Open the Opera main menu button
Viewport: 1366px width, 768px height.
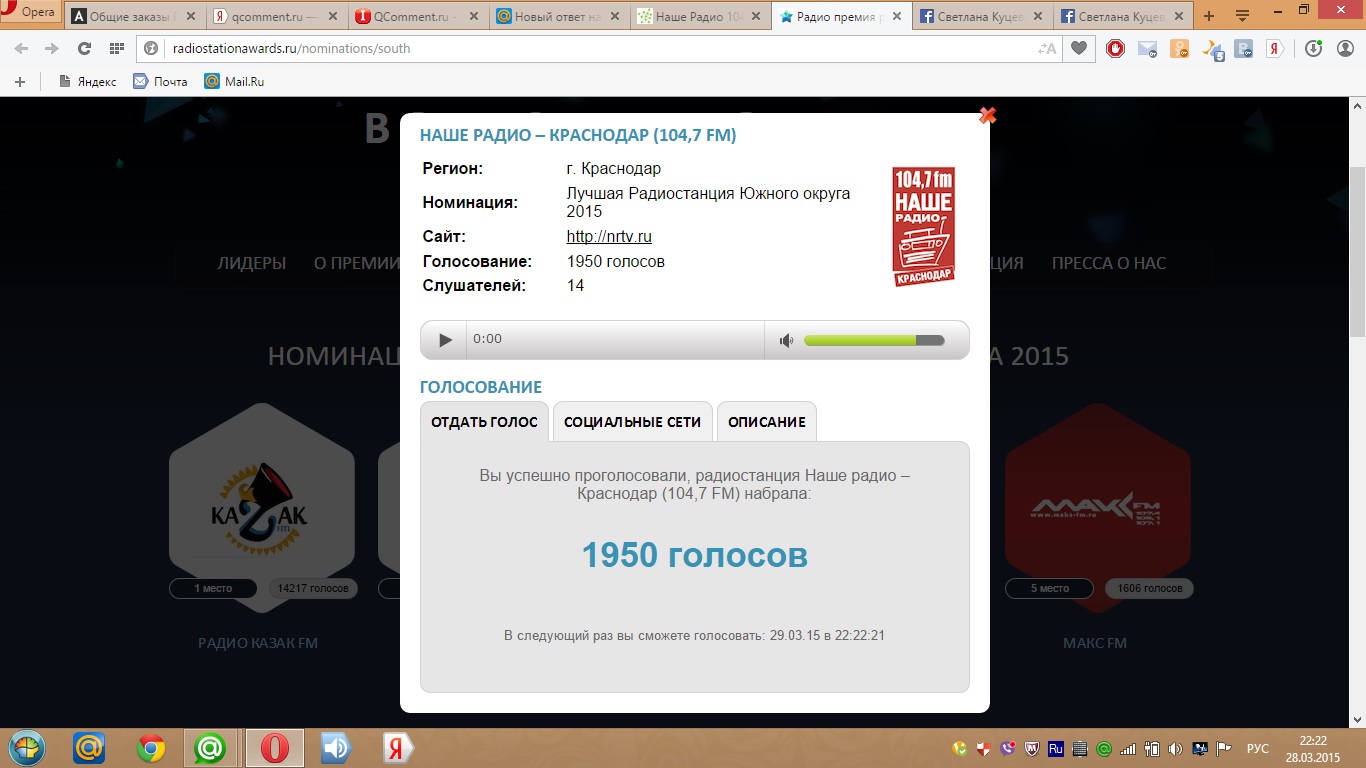(x=32, y=13)
